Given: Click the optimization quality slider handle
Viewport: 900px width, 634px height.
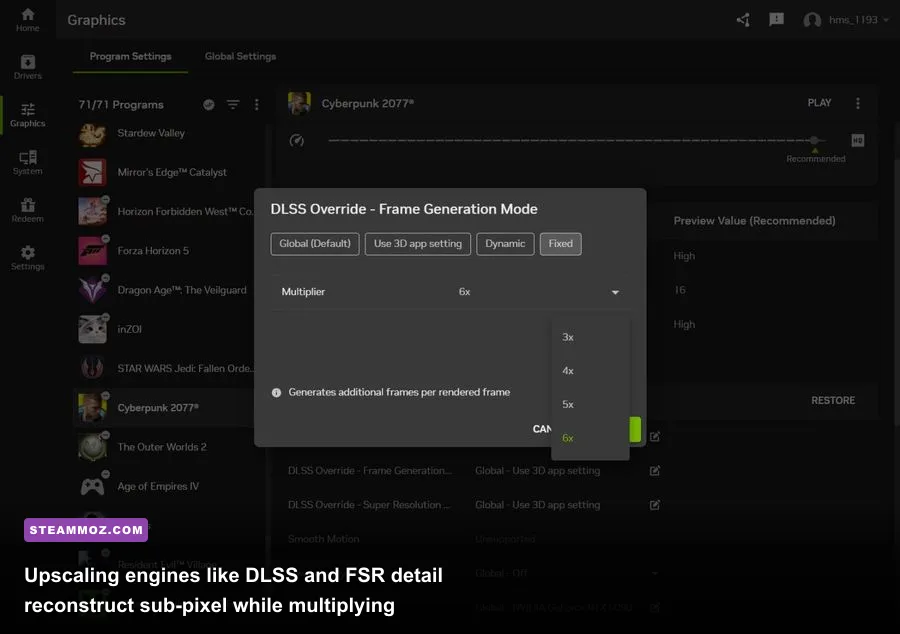Looking at the screenshot, I should click(814, 140).
